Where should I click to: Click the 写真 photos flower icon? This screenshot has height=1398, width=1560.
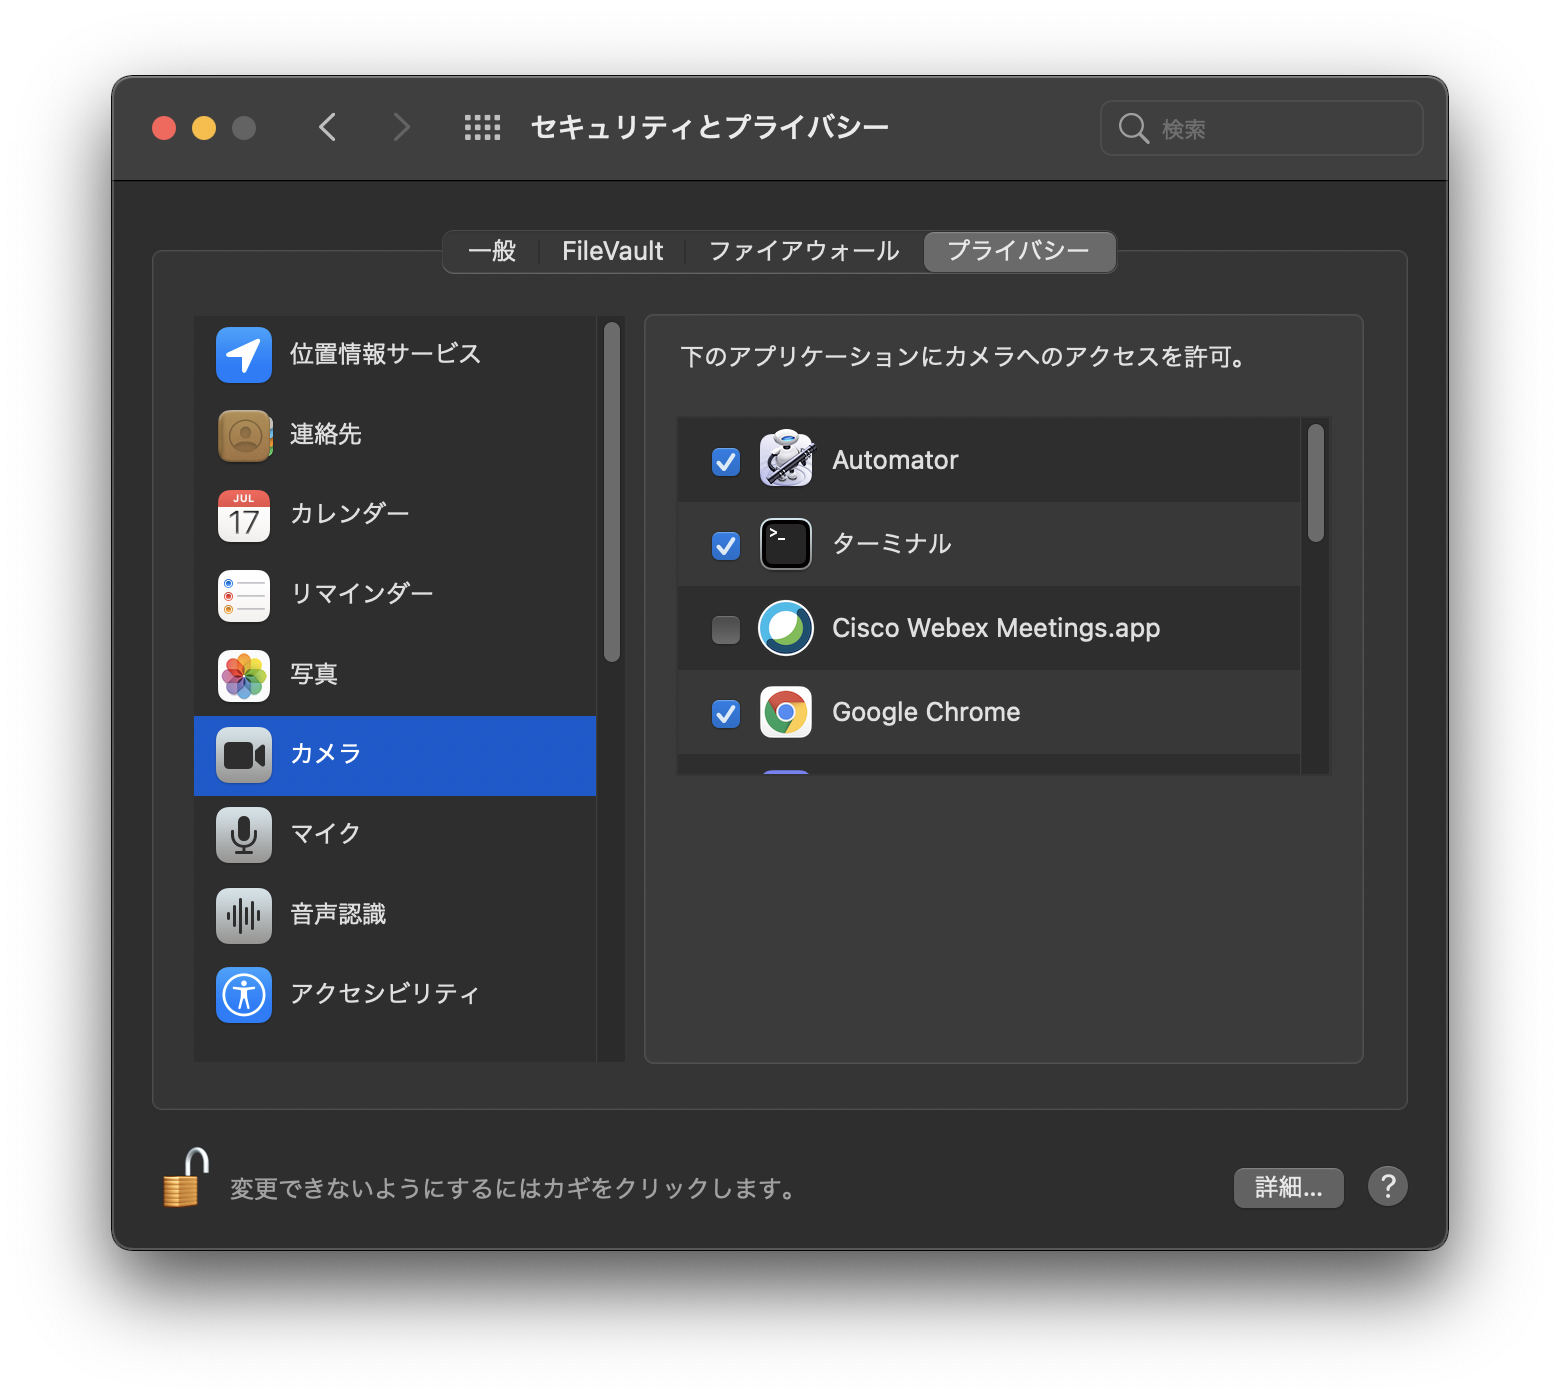point(244,676)
